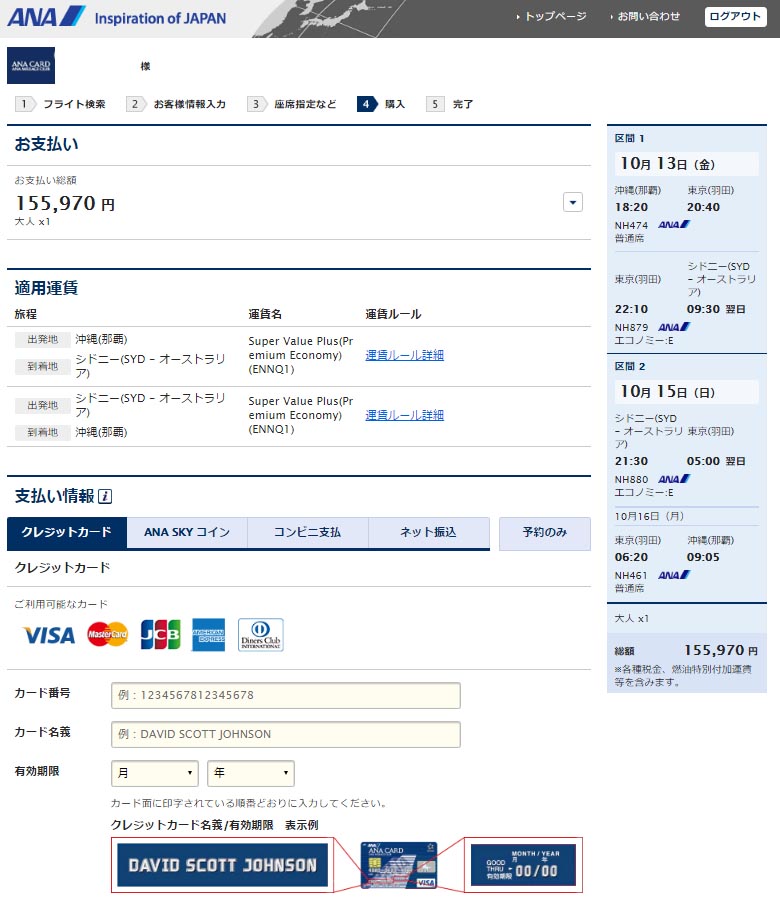Select the VISA card logo
The width and height of the screenshot is (780, 908).
pos(48,635)
